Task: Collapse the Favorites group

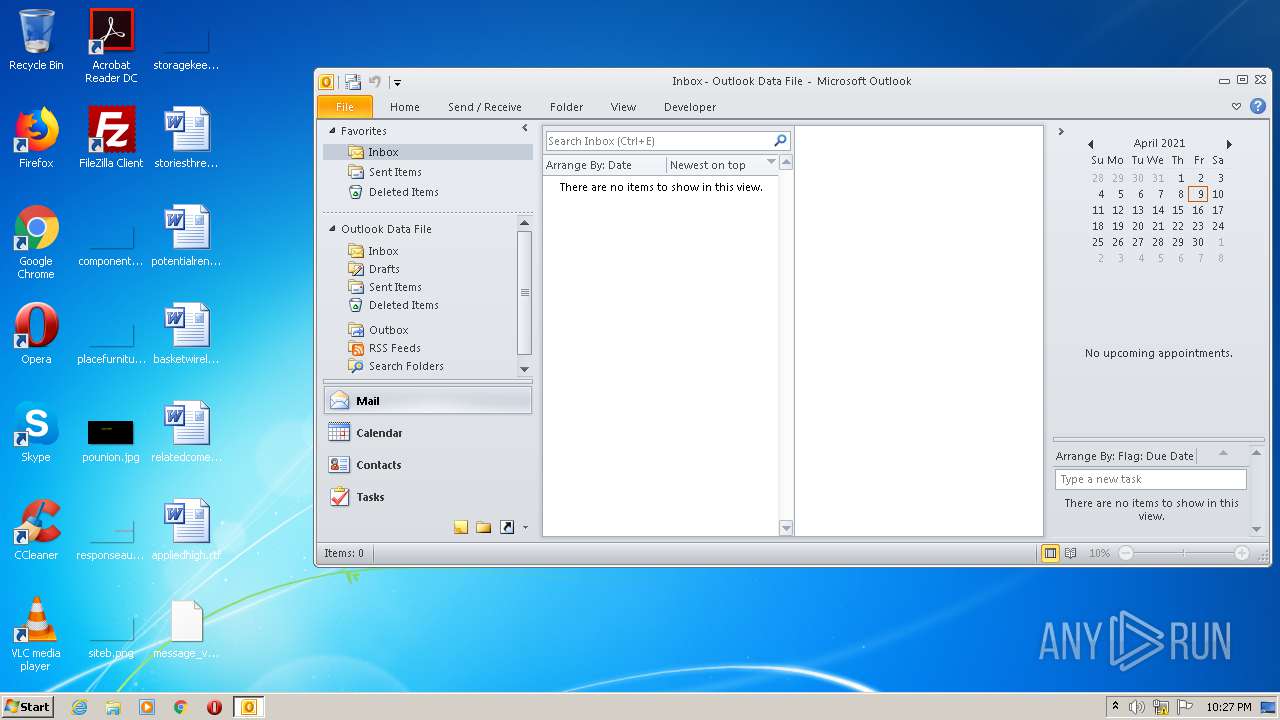Action: pyautogui.click(x=333, y=131)
